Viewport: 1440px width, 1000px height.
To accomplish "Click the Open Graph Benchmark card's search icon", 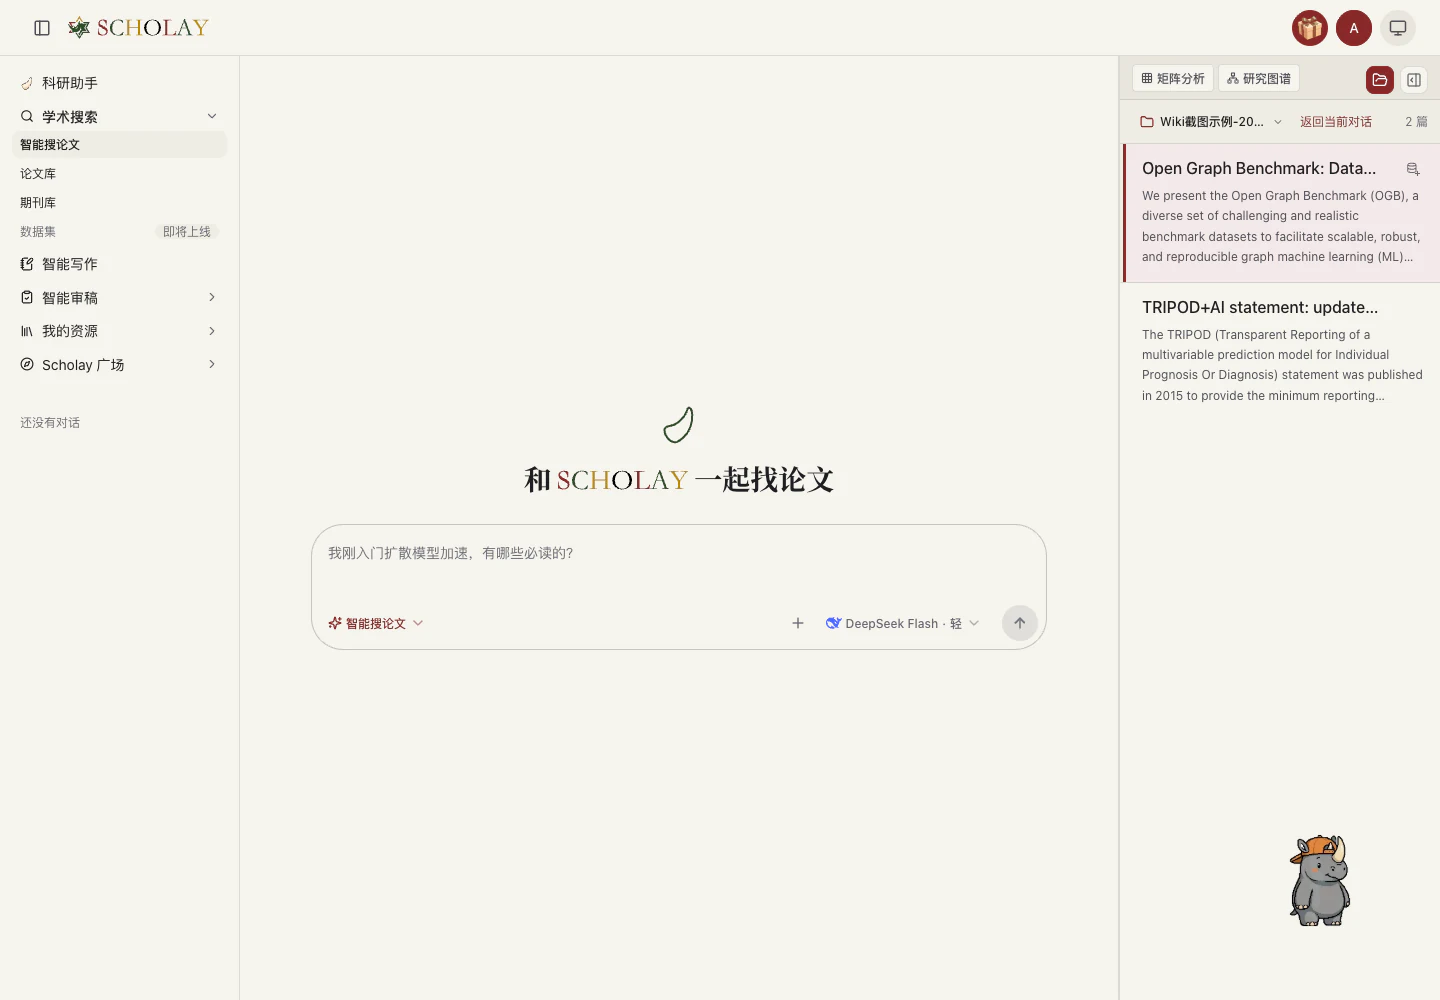I will coord(1413,169).
